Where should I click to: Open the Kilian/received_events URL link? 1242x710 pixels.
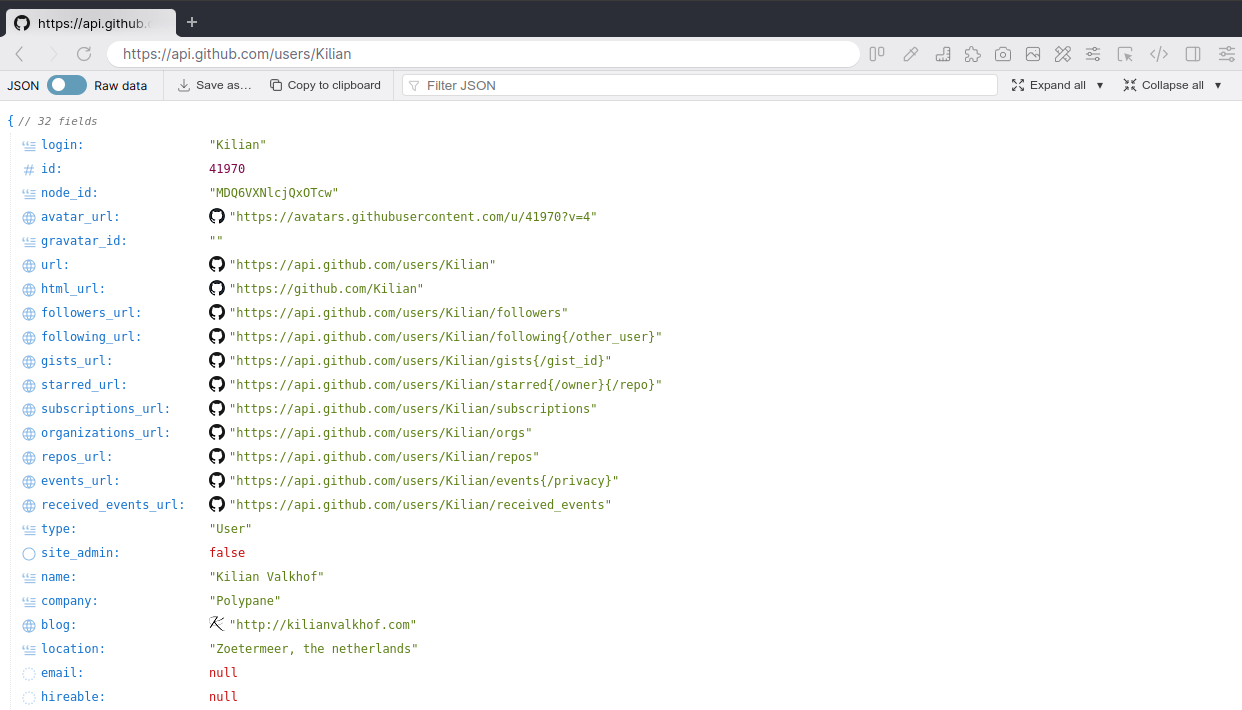pos(420,505)
